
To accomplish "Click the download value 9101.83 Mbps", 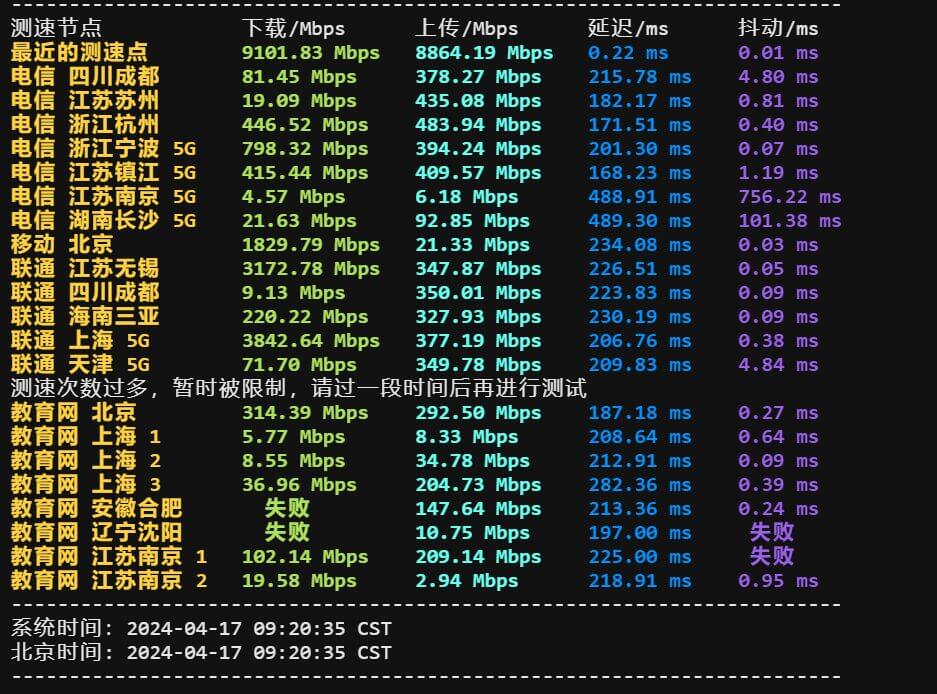I will 310,52.
